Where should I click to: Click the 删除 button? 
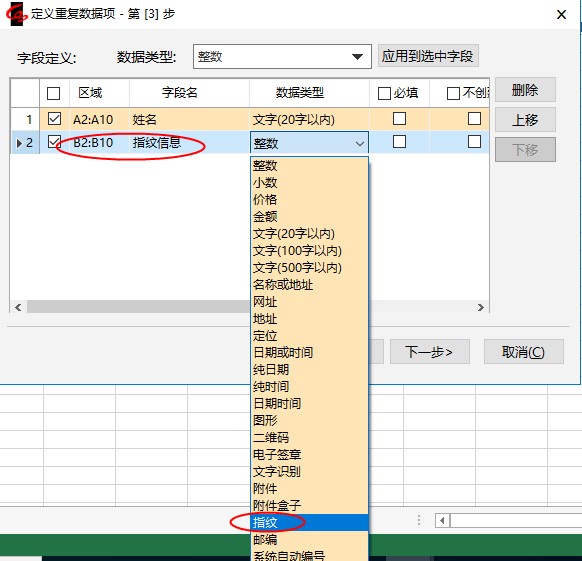525,89
